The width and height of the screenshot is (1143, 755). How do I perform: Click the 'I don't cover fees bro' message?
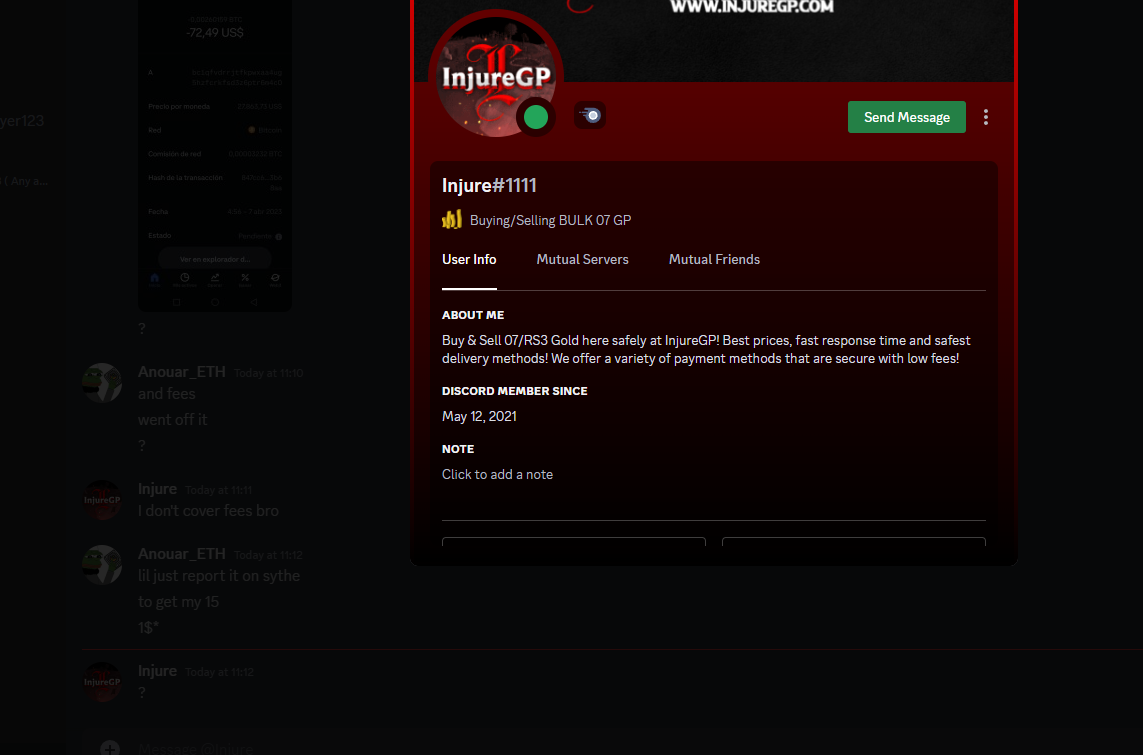click(208, 511)
